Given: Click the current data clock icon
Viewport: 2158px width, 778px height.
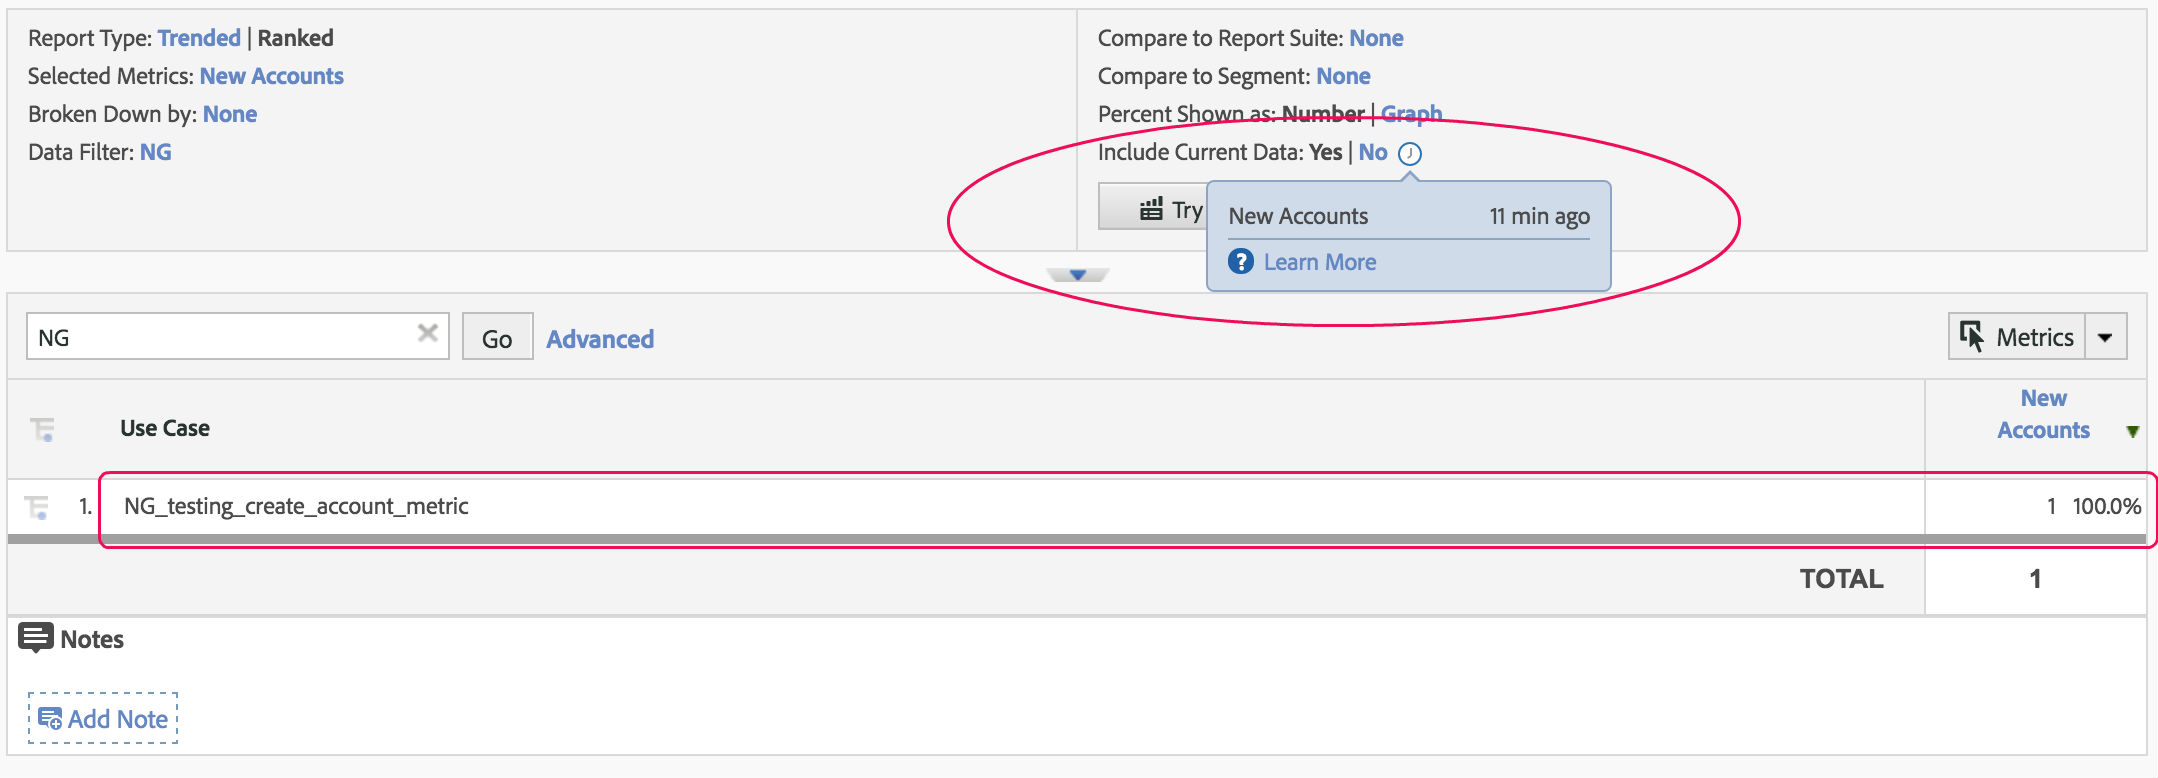Looking at the screenshot, I should tap(1410, 154).
